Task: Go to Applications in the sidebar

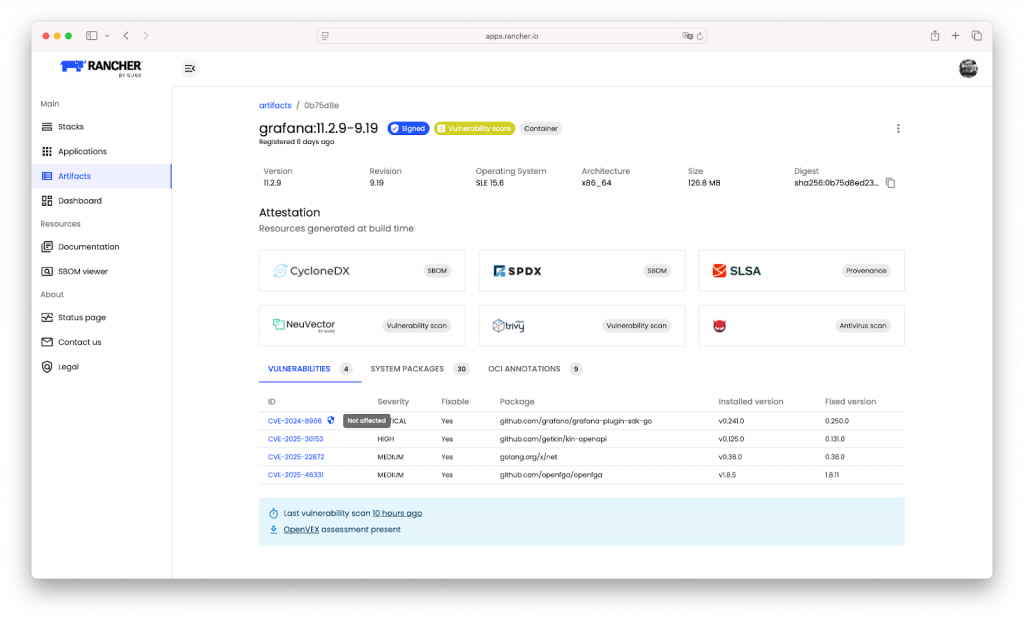Action: 82,152
